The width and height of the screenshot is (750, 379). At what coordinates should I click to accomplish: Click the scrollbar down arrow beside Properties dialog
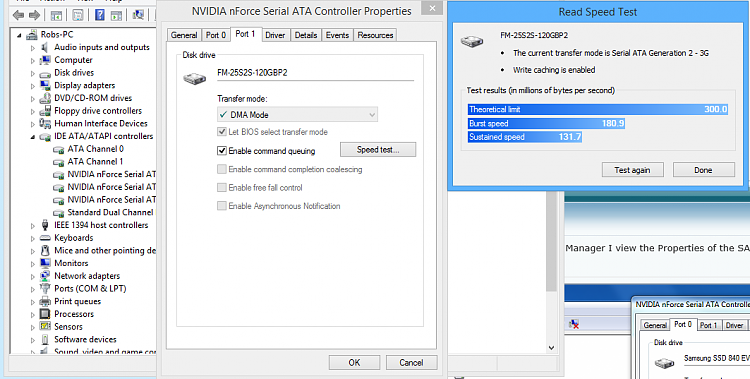[551, 348]
